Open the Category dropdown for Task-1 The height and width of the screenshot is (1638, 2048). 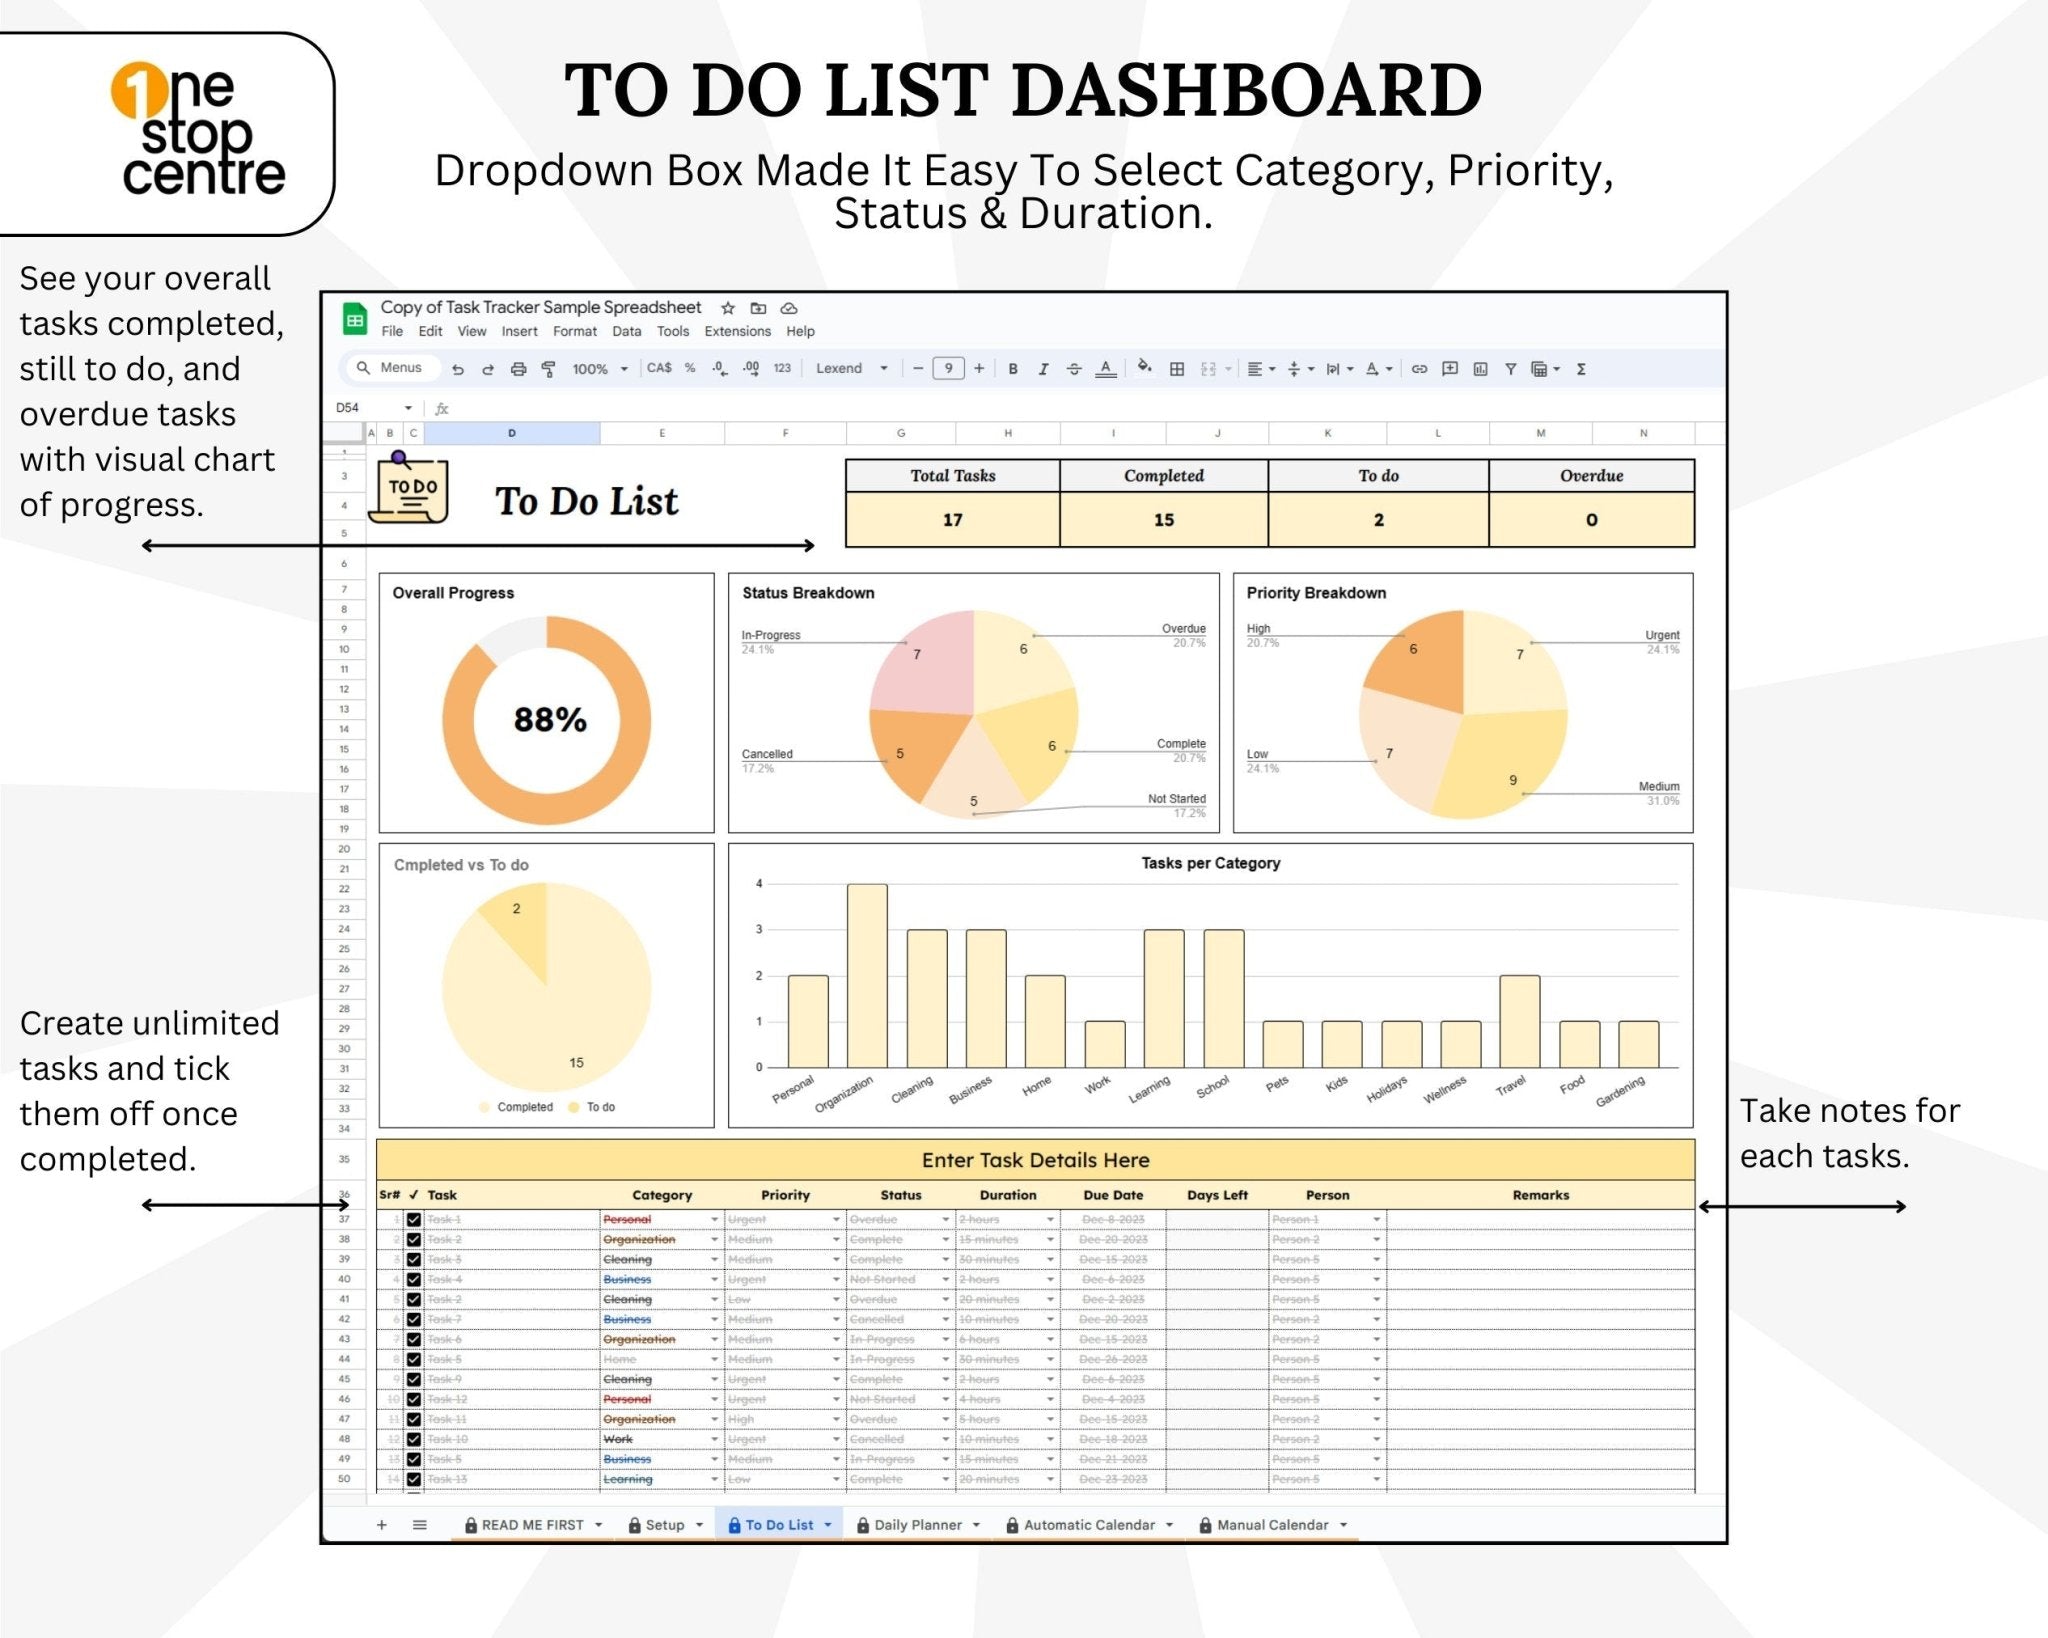tap(714, 1219)
